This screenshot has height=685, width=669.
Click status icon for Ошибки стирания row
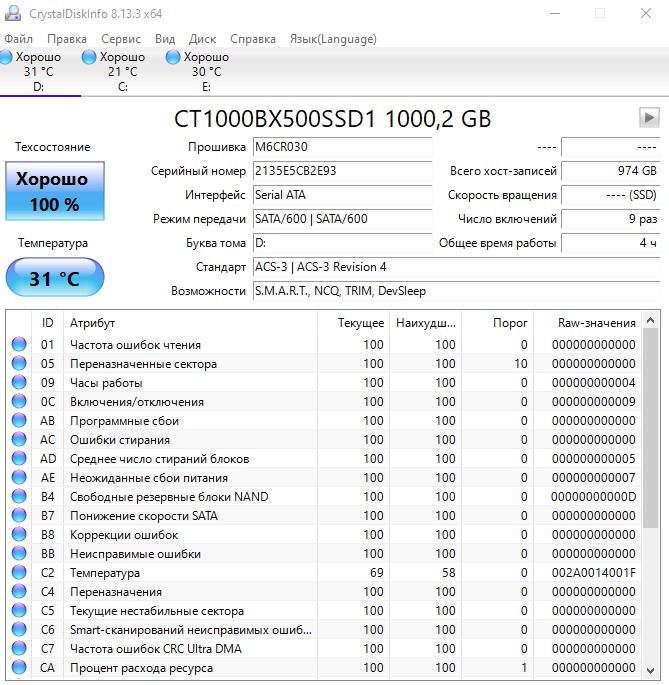coord(19,439)
